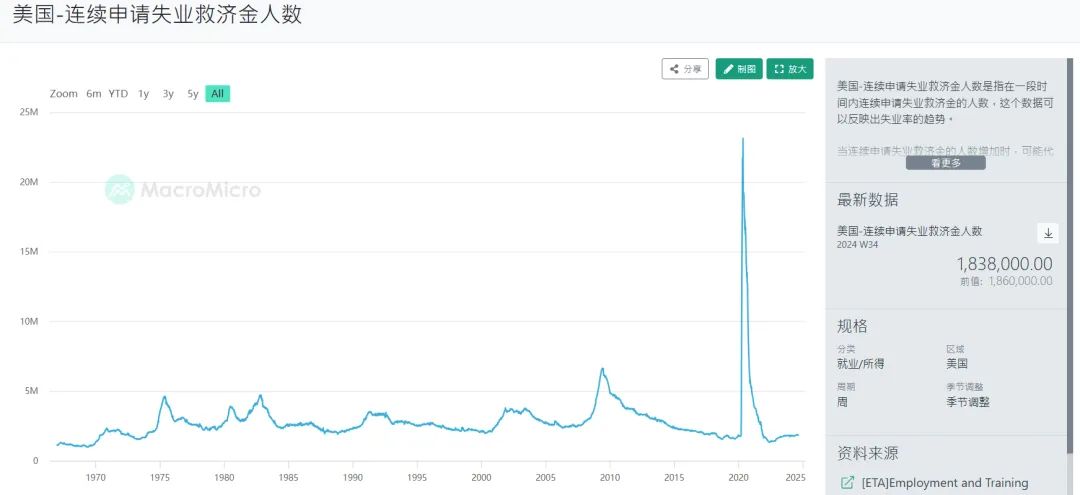This screenshot has width=1080, height=495.
Task: Open the 美国 region link
Action: click(957, 364)
